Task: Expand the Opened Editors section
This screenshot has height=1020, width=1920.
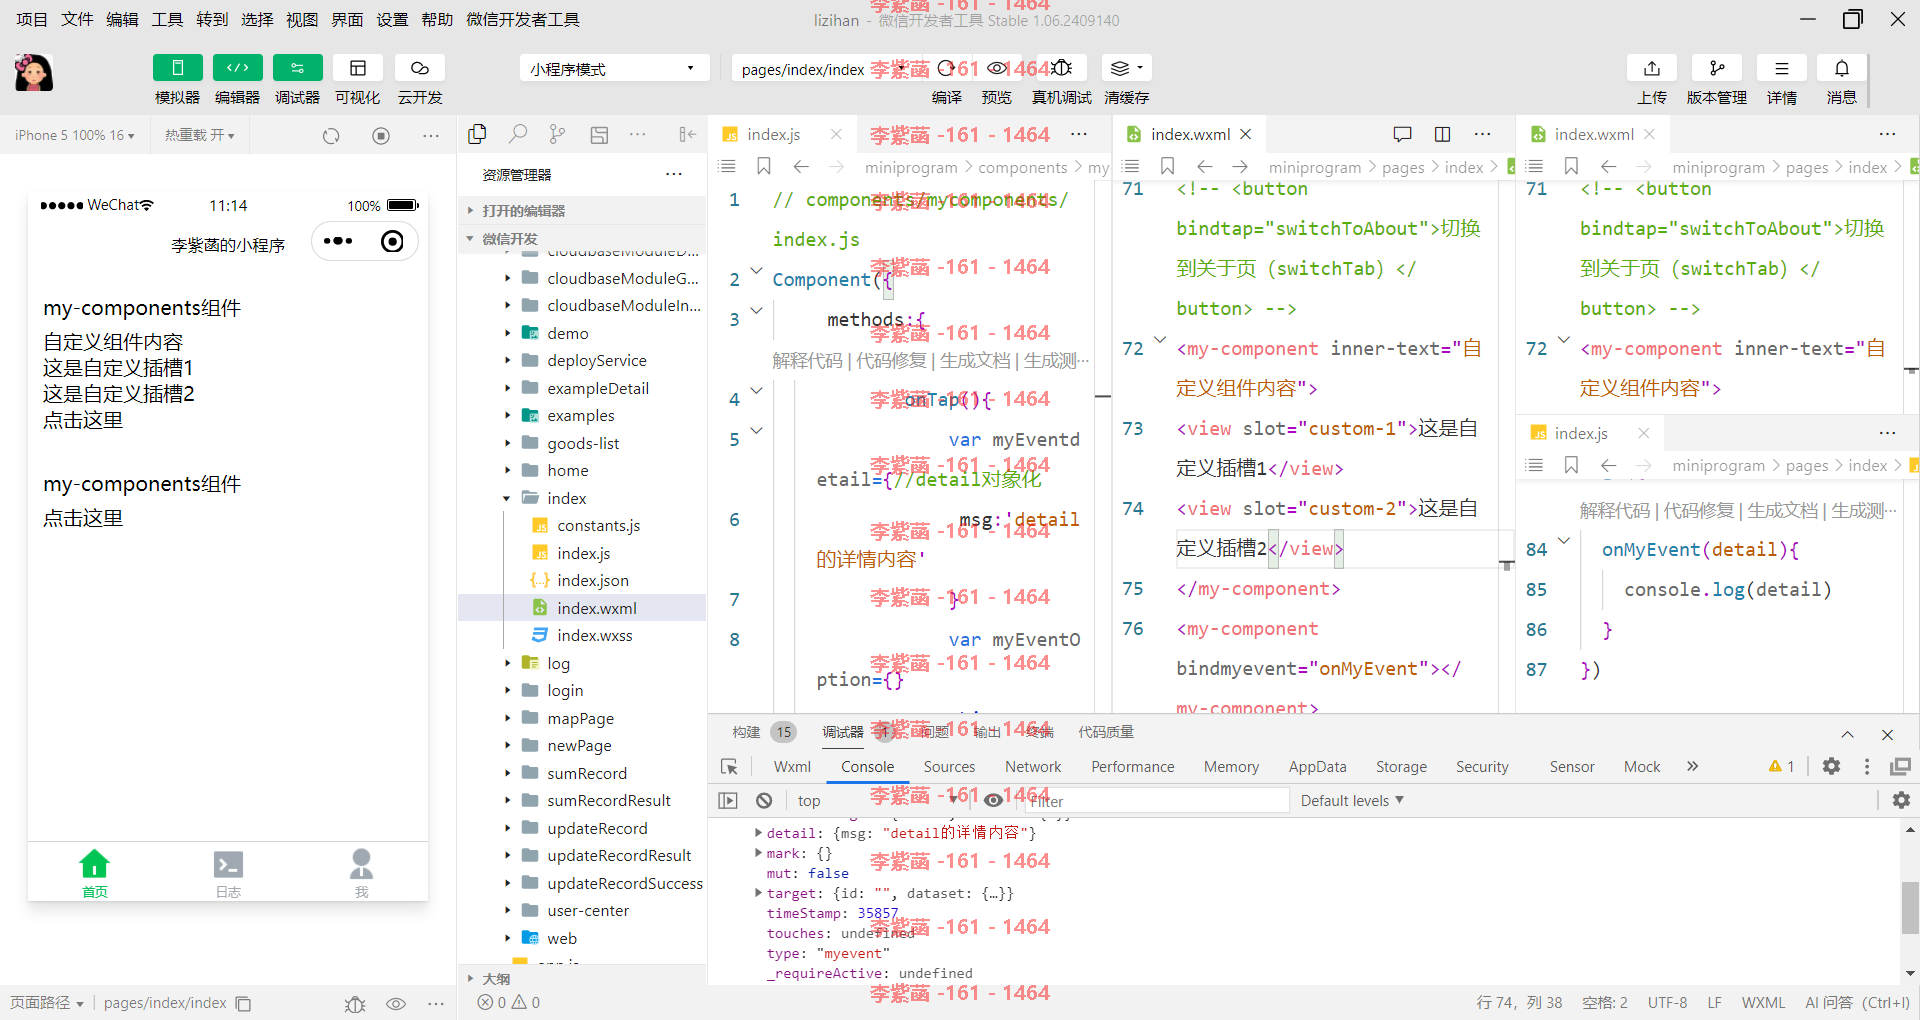Action: (x=583, y=211)
